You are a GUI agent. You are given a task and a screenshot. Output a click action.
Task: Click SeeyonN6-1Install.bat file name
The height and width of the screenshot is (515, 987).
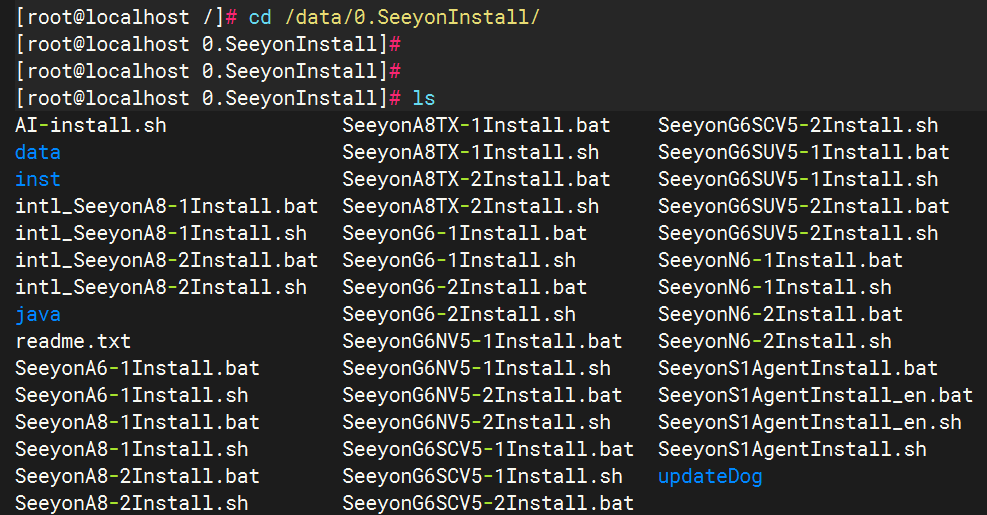[781, 261]
